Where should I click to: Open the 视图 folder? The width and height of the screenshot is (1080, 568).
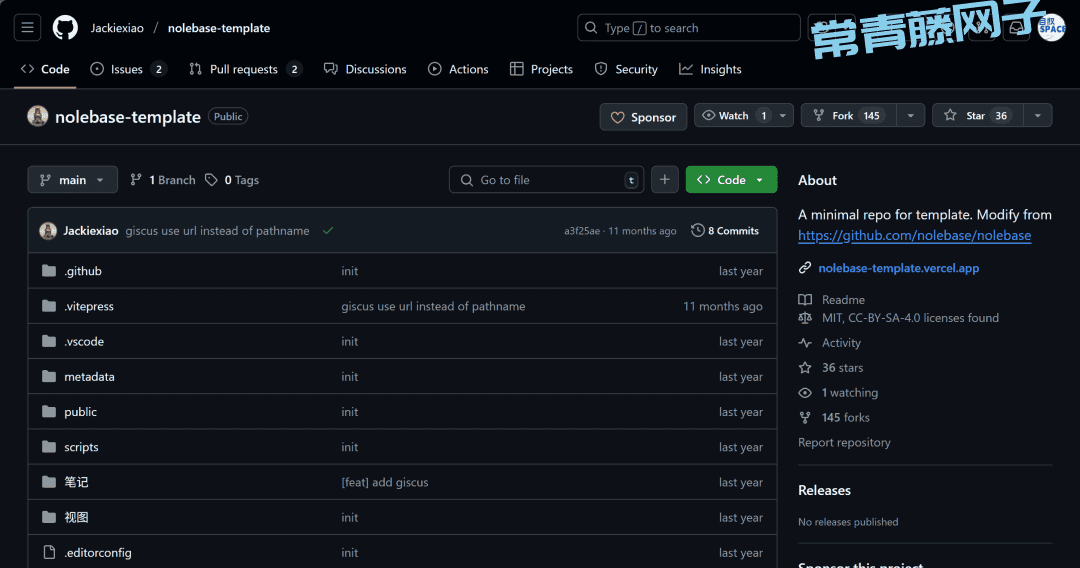coord(76,517)
